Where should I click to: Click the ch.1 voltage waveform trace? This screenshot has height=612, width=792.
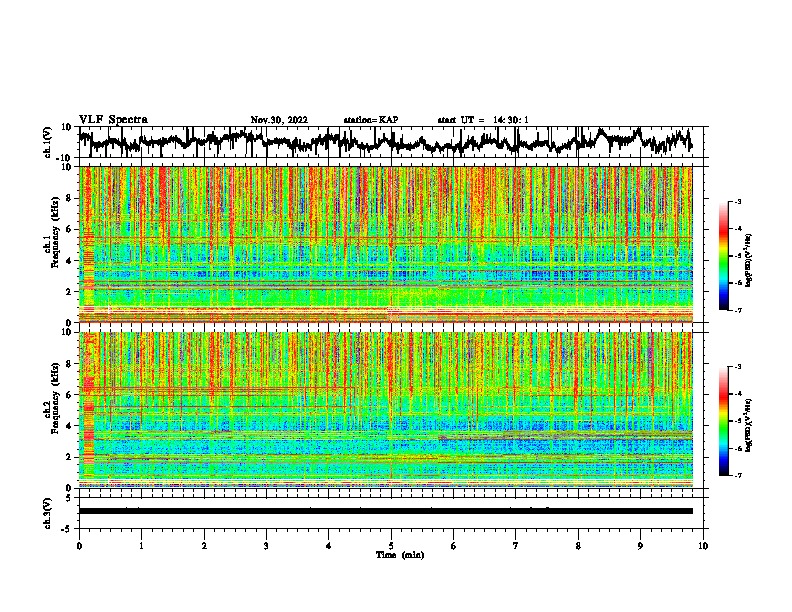385,142
